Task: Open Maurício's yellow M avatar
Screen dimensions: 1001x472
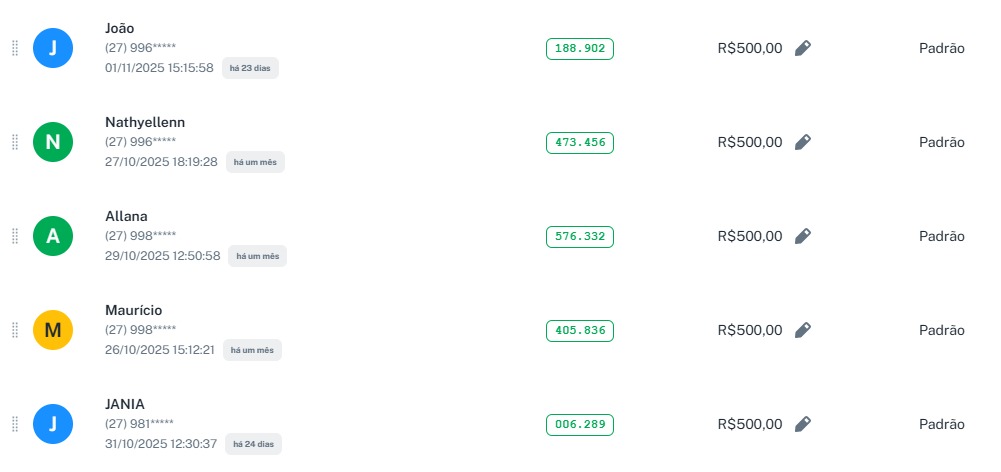Action: [53, 330]
